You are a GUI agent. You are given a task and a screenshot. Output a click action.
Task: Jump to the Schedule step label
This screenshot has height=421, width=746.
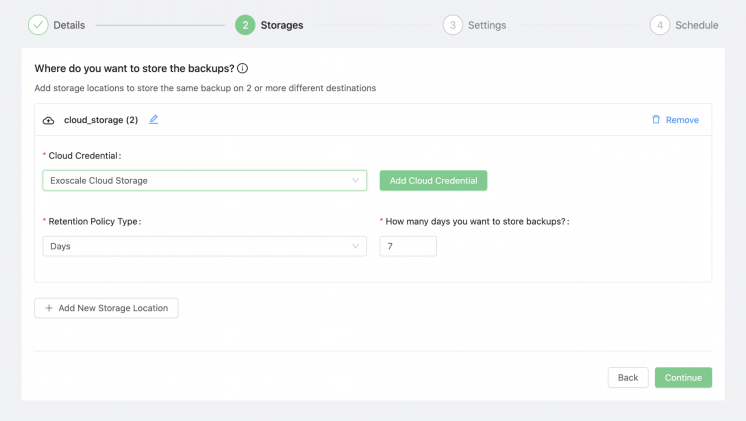(x=696, y=25)
